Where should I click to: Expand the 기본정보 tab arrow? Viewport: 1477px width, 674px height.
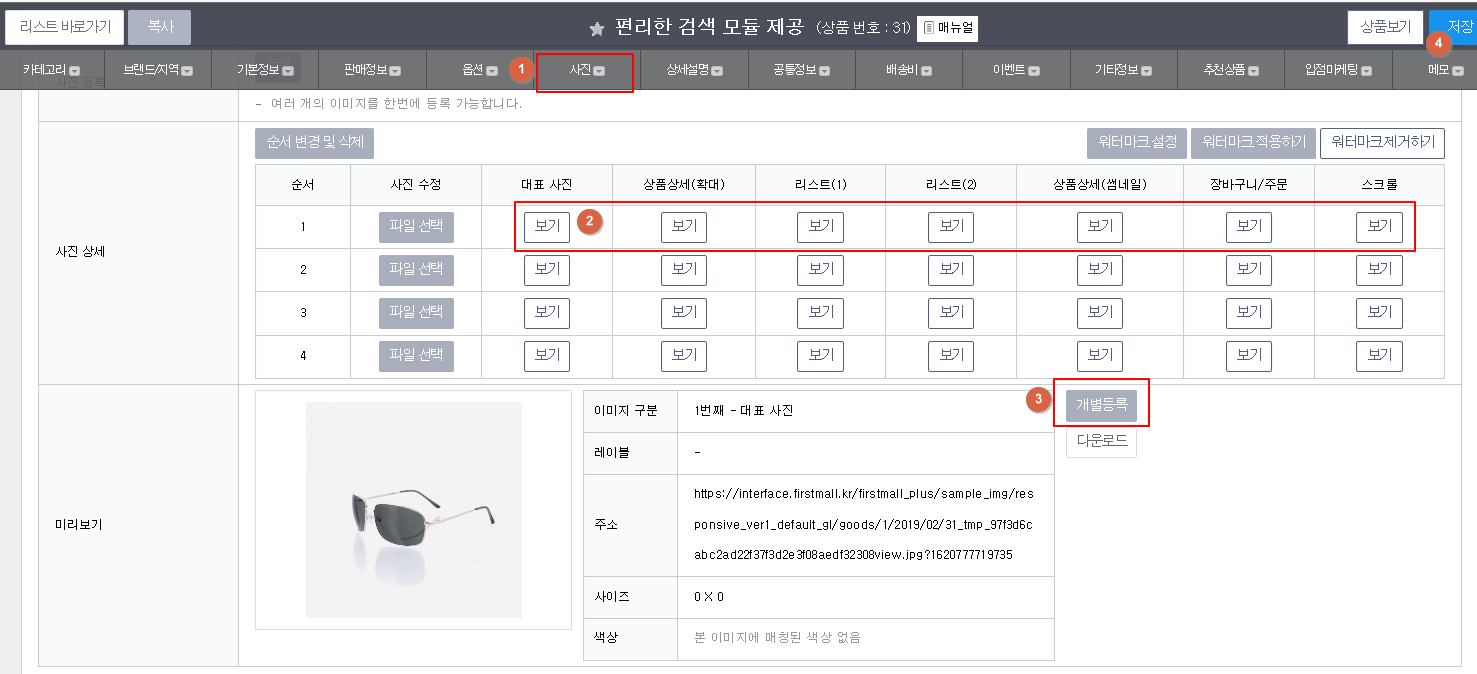[288, 71]
